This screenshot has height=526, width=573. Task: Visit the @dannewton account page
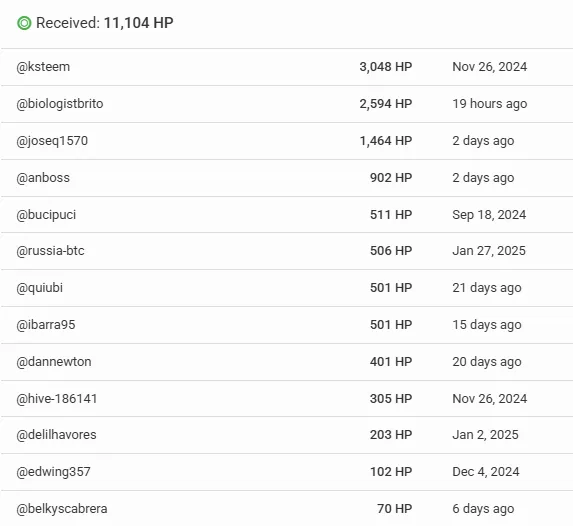click(54, 362)
